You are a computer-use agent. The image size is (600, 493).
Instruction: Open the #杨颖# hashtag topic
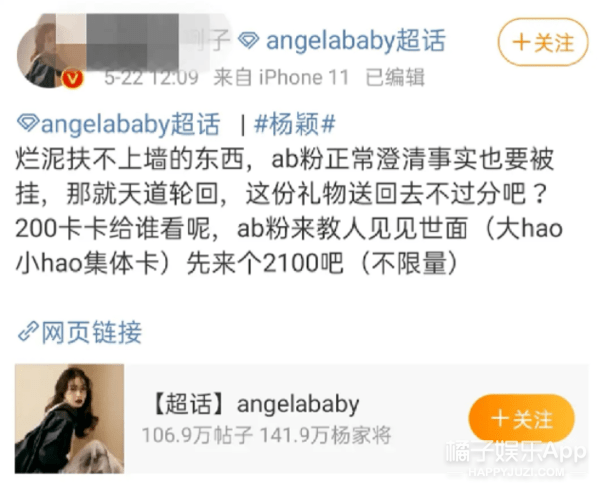coord(295,124)
